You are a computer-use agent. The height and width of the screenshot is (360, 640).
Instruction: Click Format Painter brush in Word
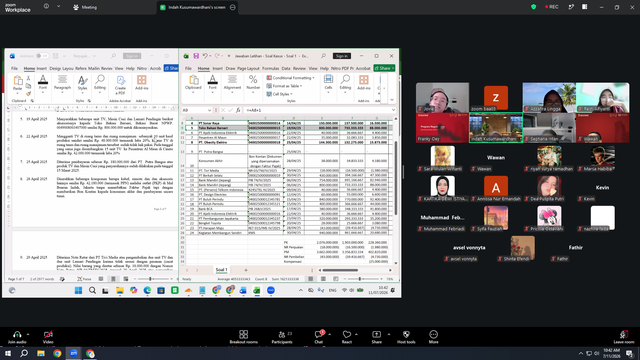[28, 93]
